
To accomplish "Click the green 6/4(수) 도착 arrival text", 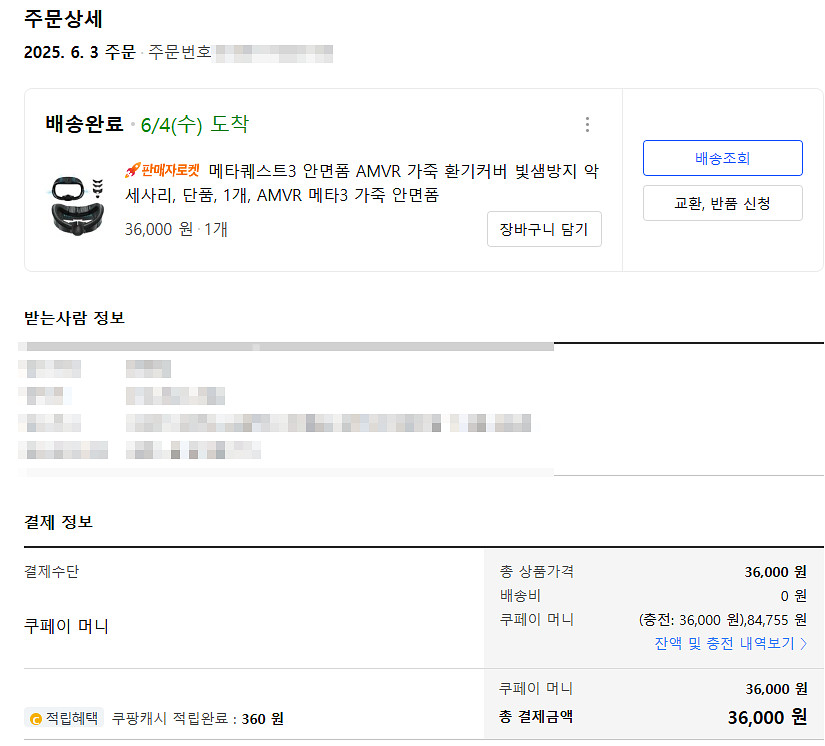I will coord(195,125).
